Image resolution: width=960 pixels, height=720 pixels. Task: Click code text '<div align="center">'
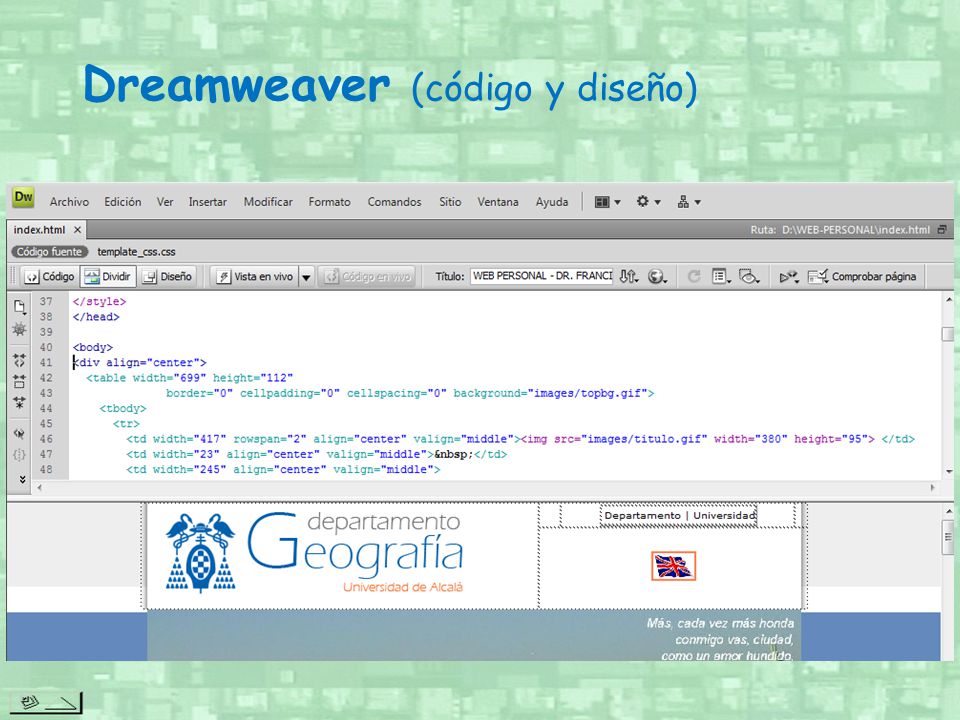[x=140, y=362]
